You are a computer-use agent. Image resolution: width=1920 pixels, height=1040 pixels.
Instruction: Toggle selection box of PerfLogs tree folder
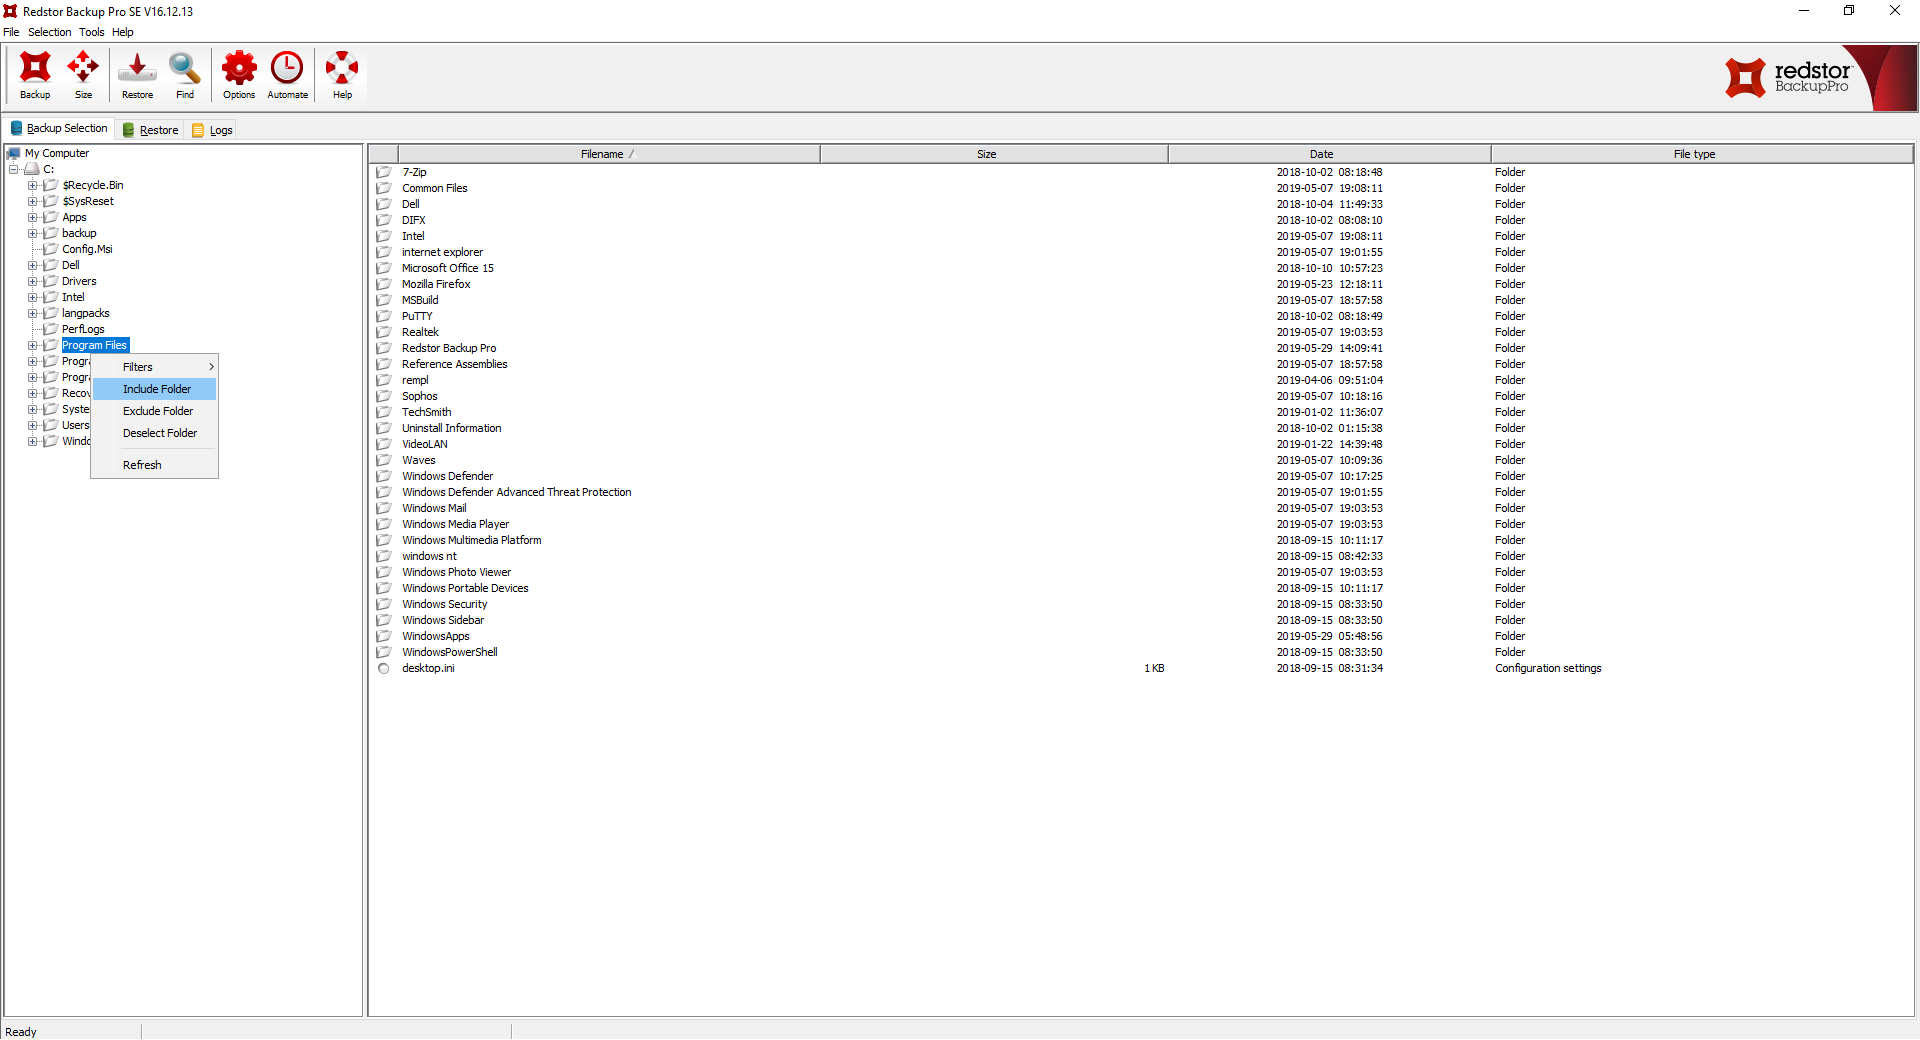pos(50,329)
